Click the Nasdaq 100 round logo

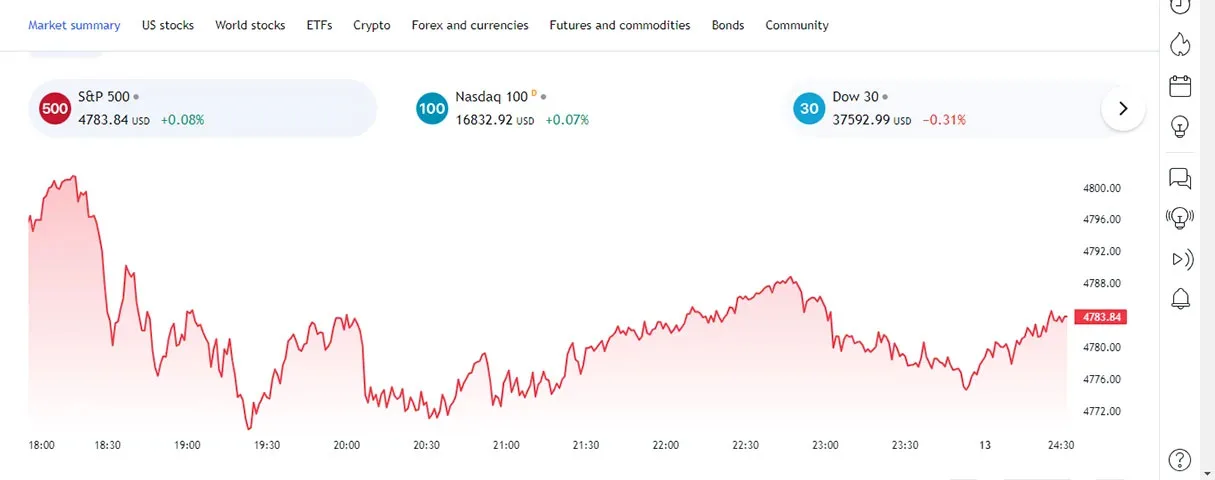(432, 108)
